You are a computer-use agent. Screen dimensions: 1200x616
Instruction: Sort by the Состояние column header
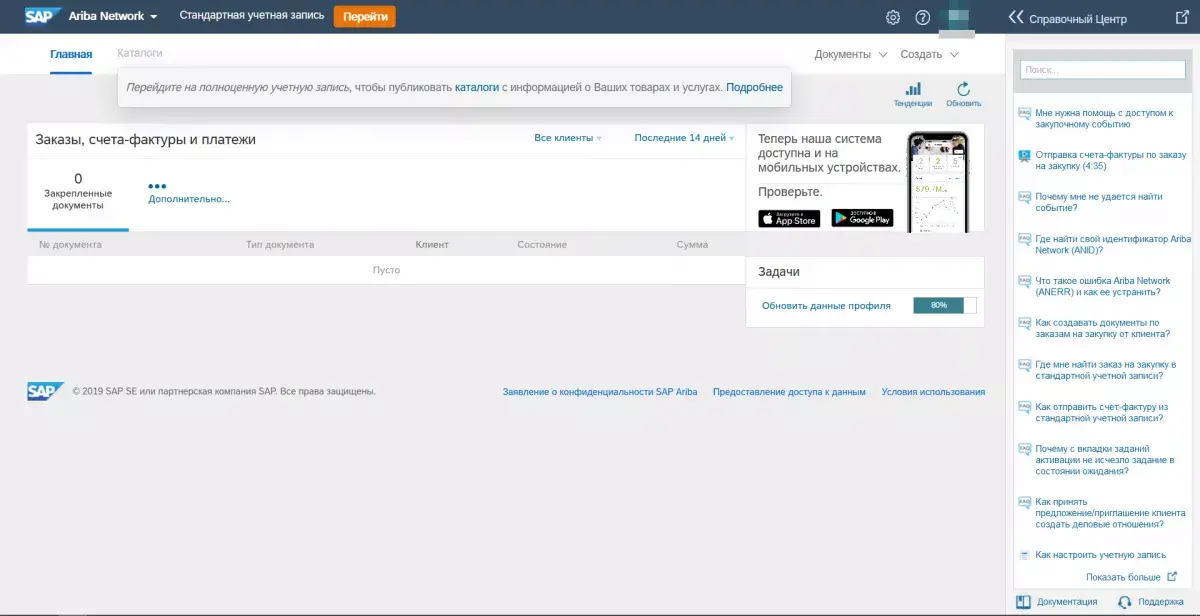[542, 244]
